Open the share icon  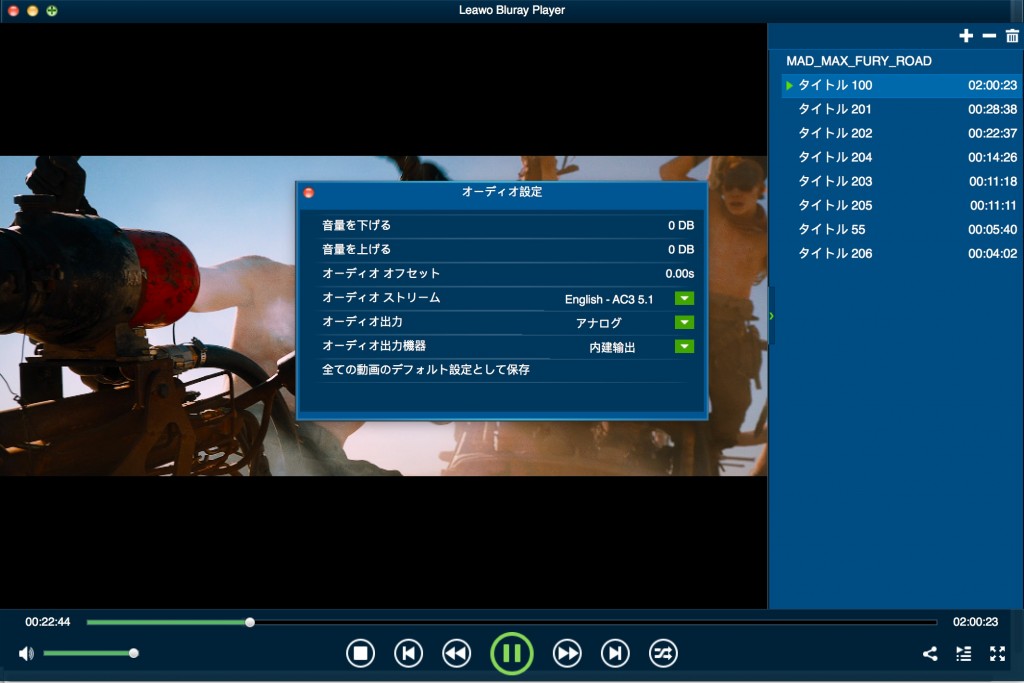[930, 653]
